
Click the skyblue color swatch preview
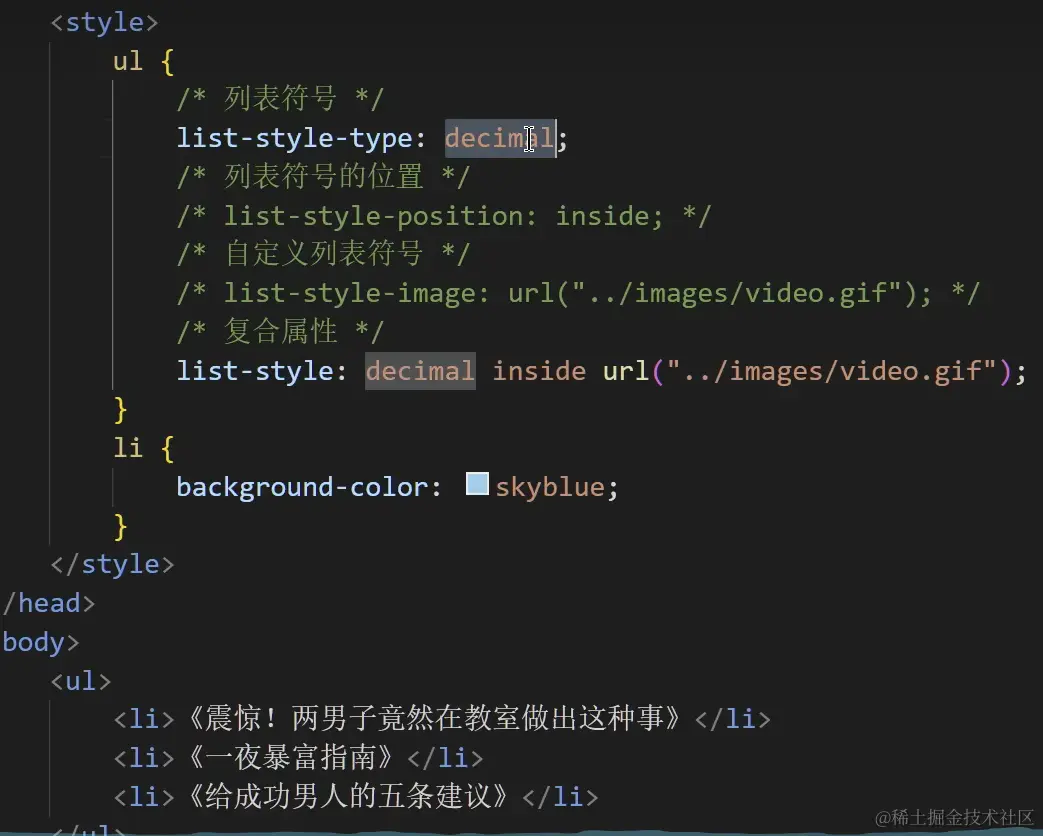click(477, 484)
